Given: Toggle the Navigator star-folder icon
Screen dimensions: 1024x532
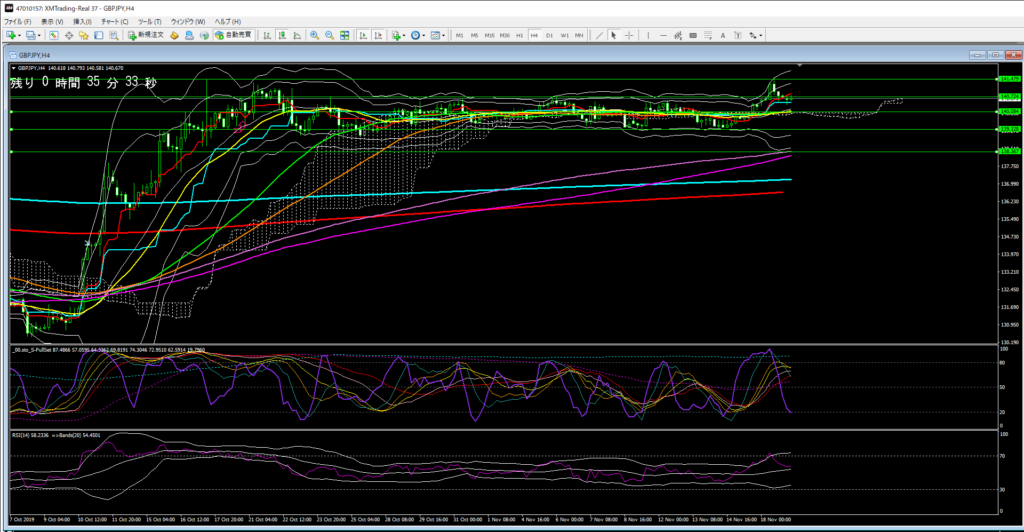Looking at the screenshot, I should coord(84,35).
